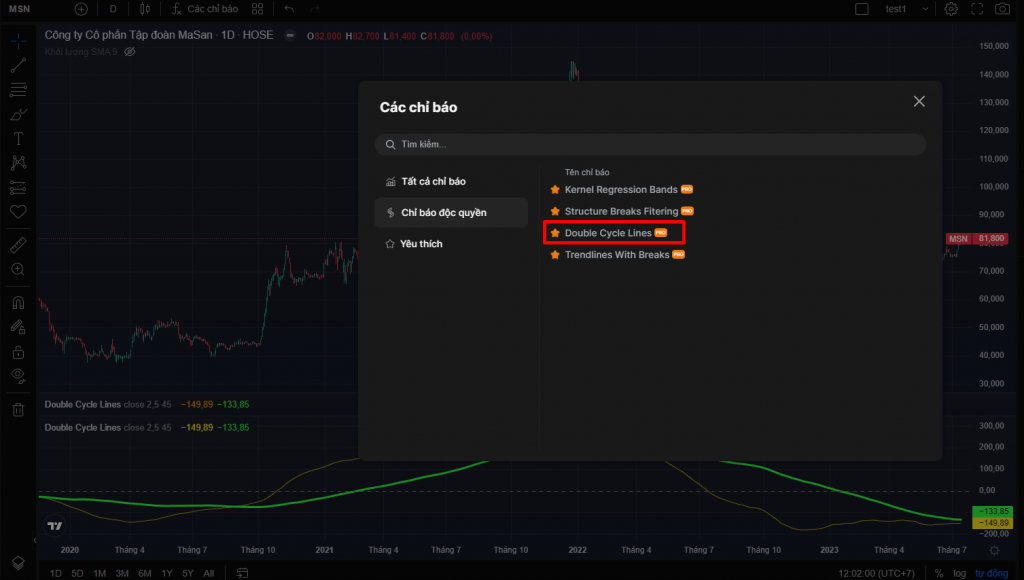
Task: Select the XABCD pattern tool
Action: pyautogui.click(x=17, y=163)
